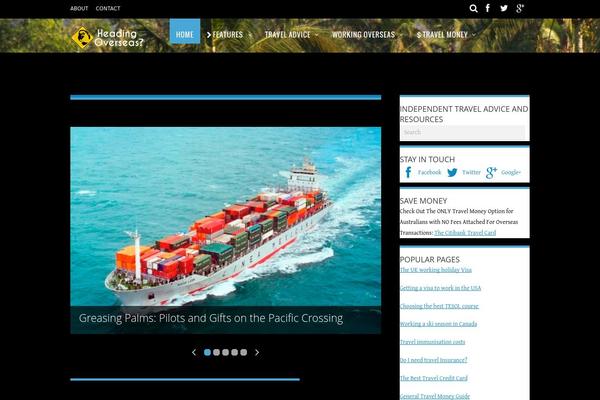600x400 pixels.
Task: Click sidebar Twitter bird icon
Action: (452, 172)
